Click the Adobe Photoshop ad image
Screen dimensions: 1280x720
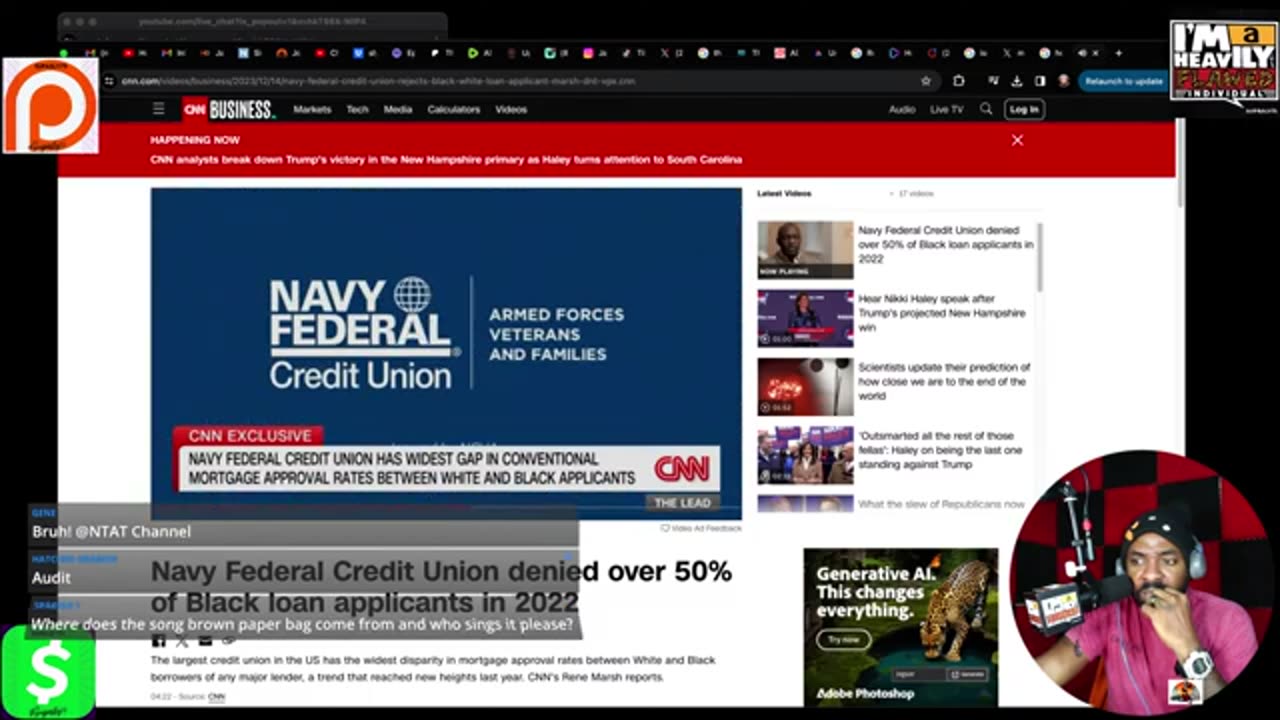click(x=901, y=627)
